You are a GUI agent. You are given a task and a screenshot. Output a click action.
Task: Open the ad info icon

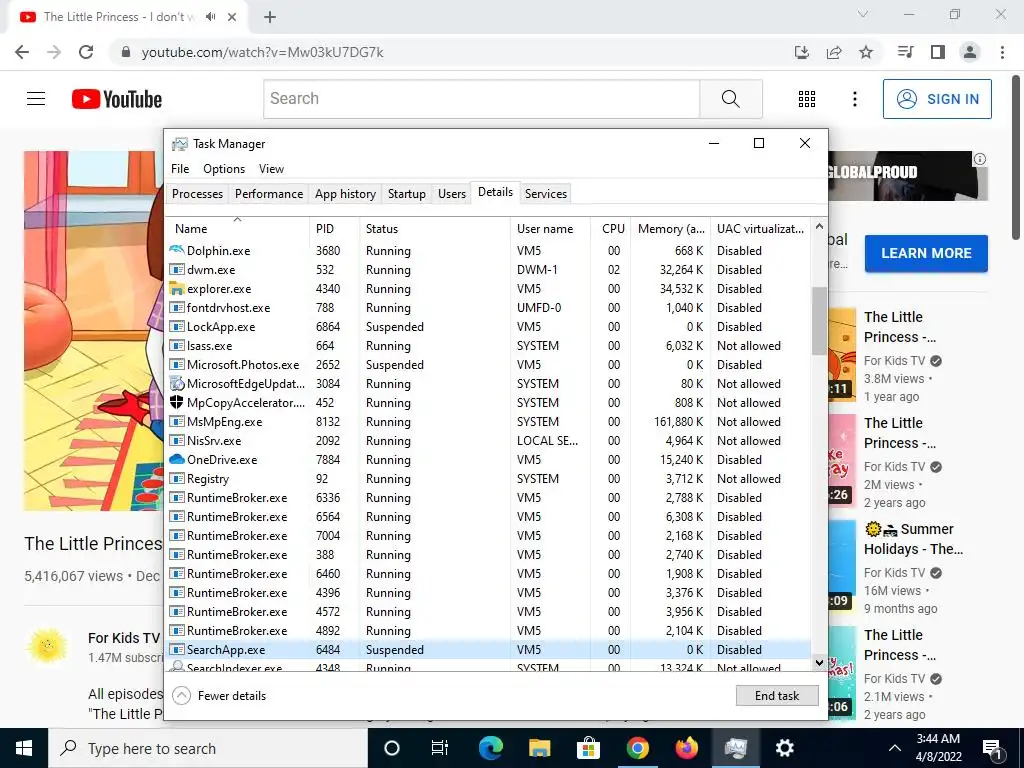tap(980, 159)
